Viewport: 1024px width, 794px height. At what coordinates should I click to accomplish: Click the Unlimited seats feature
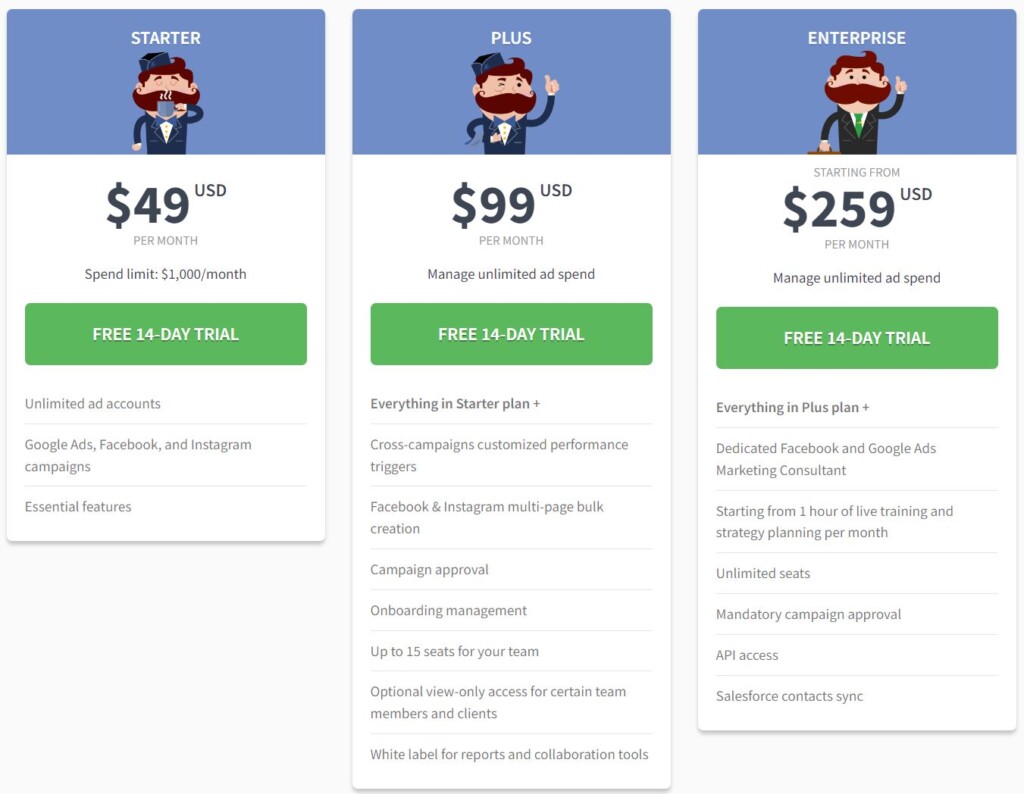[x=763, y=574]
